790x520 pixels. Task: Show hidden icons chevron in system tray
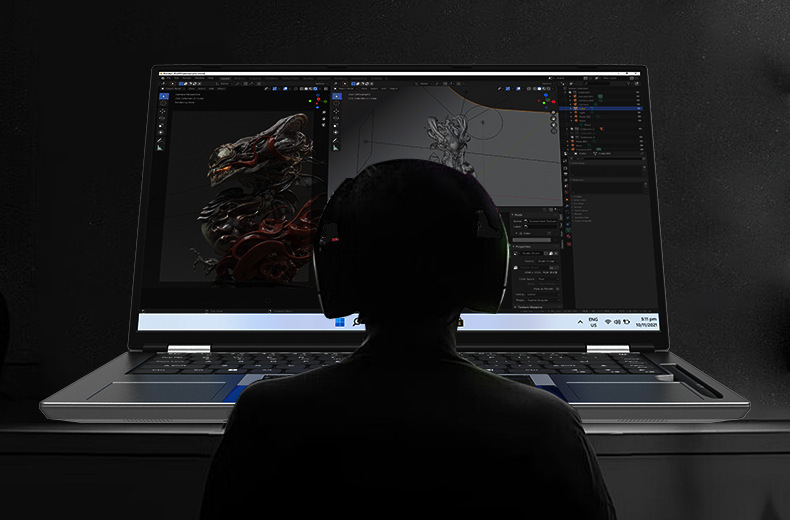click(580, 322)
